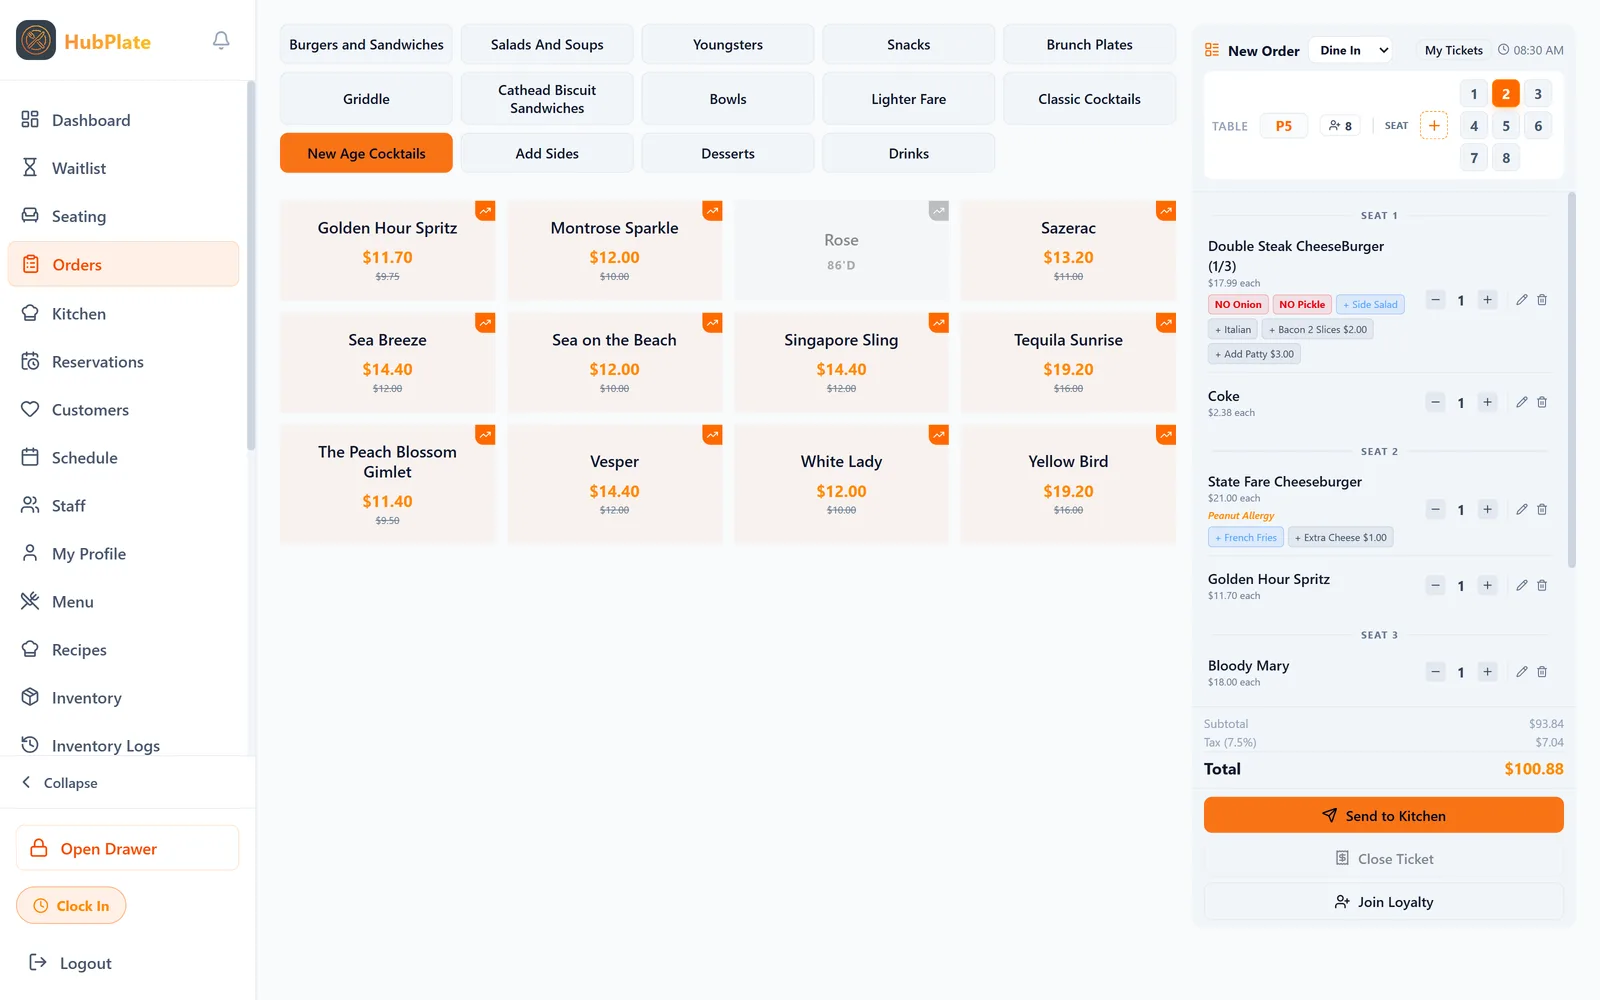
Task: Collapse the sidebar navigation
Action: tap(60, 783)
